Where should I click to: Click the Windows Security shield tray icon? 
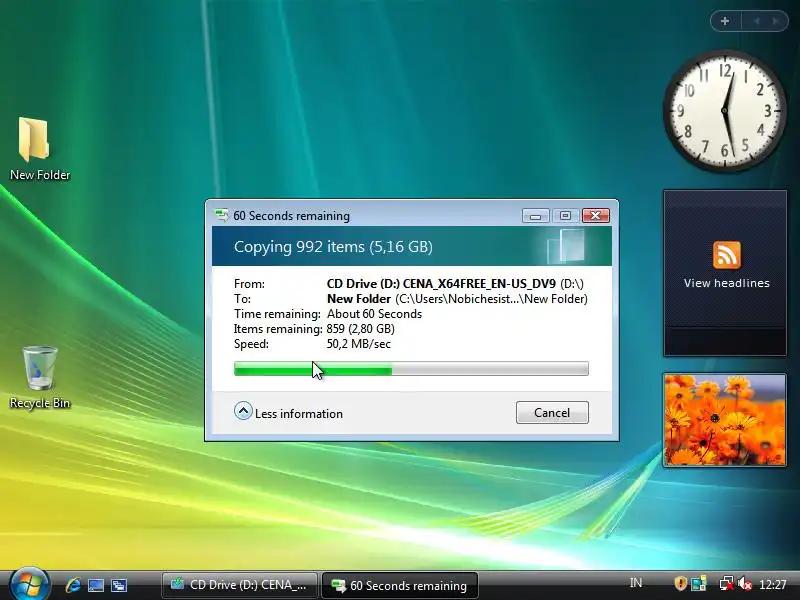680,583
